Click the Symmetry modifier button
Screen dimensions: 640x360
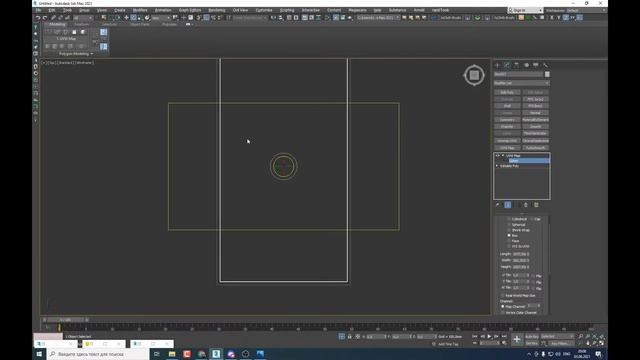pyautogui.click(x=507, y=120)
